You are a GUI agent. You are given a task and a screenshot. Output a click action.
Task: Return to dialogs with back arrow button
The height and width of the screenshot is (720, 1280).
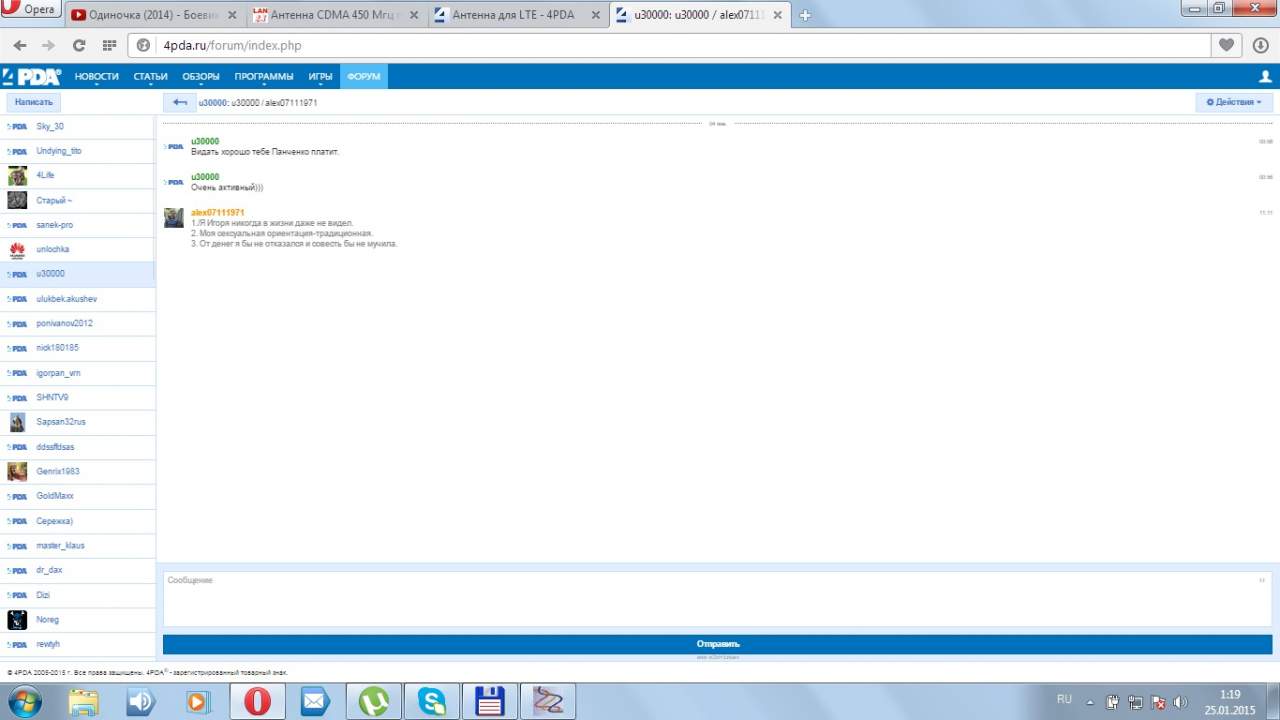click(180, 102)
